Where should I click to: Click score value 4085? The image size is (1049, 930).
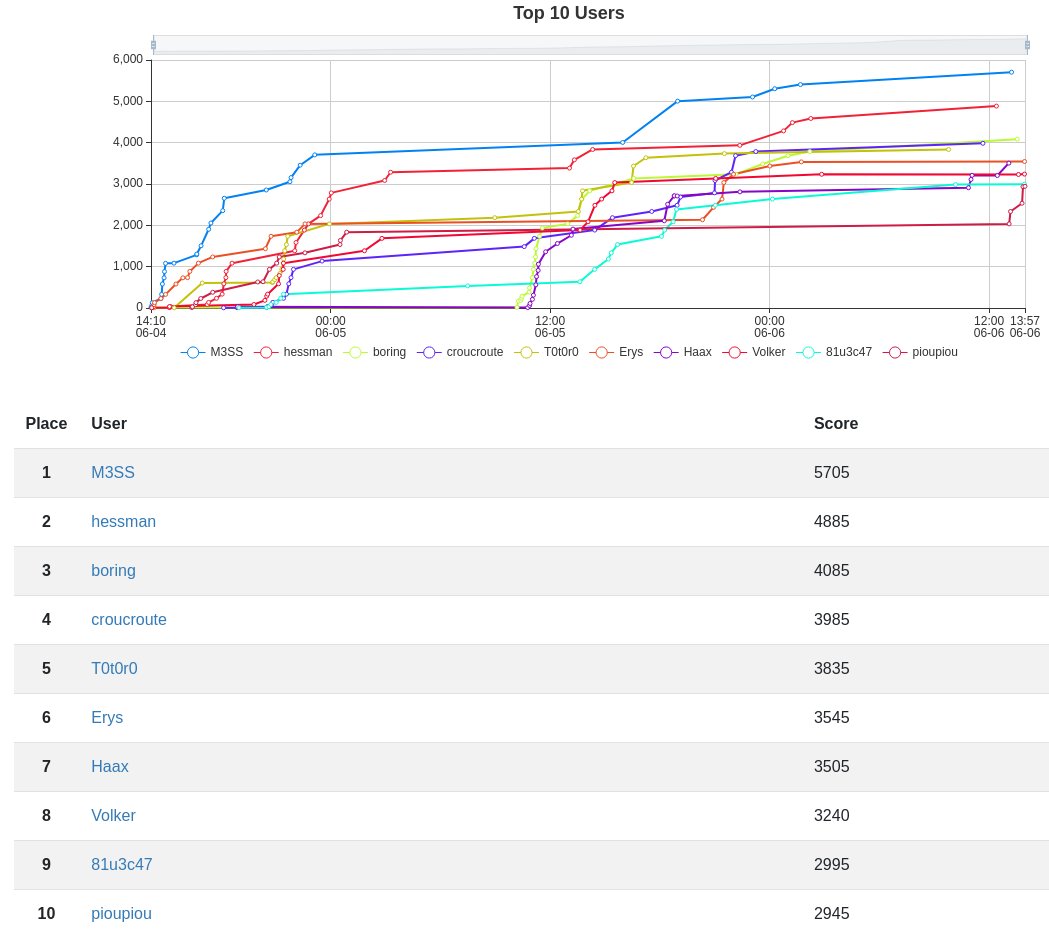(x=832, y=570)
